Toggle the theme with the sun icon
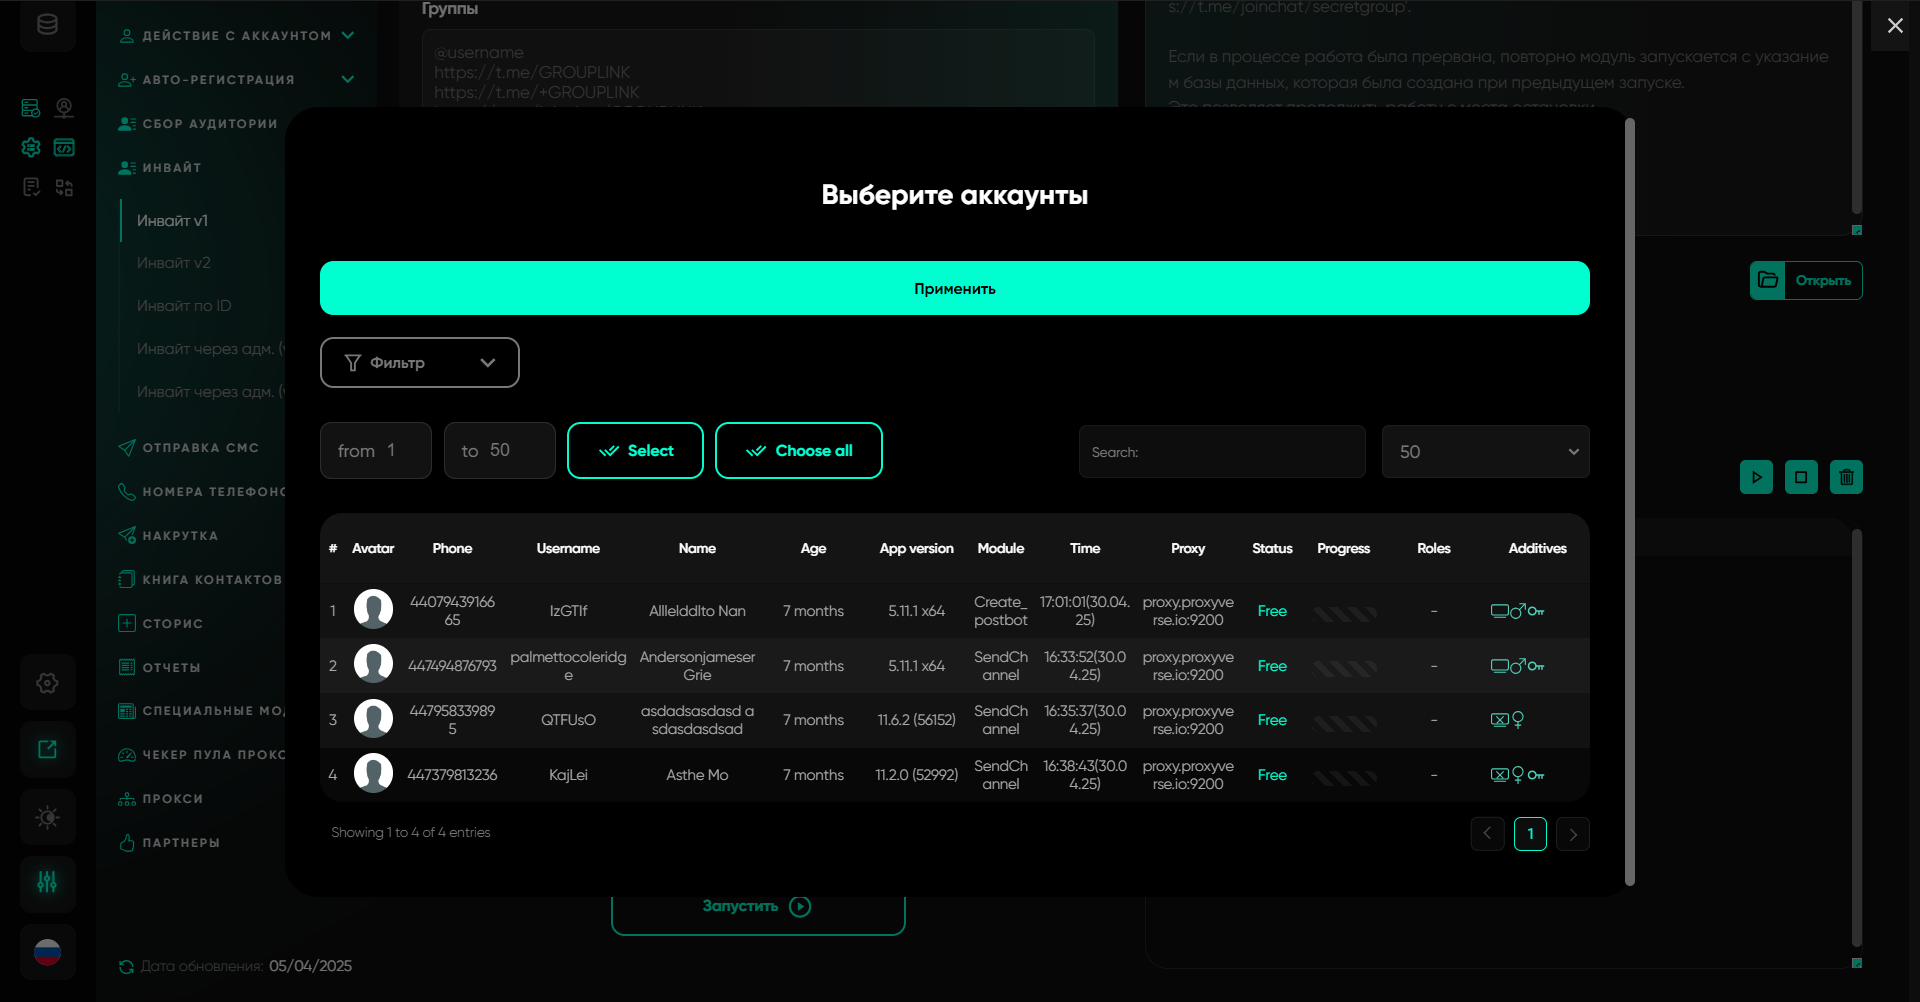This screenshot has width=1920, height=1002. point(47,817)
